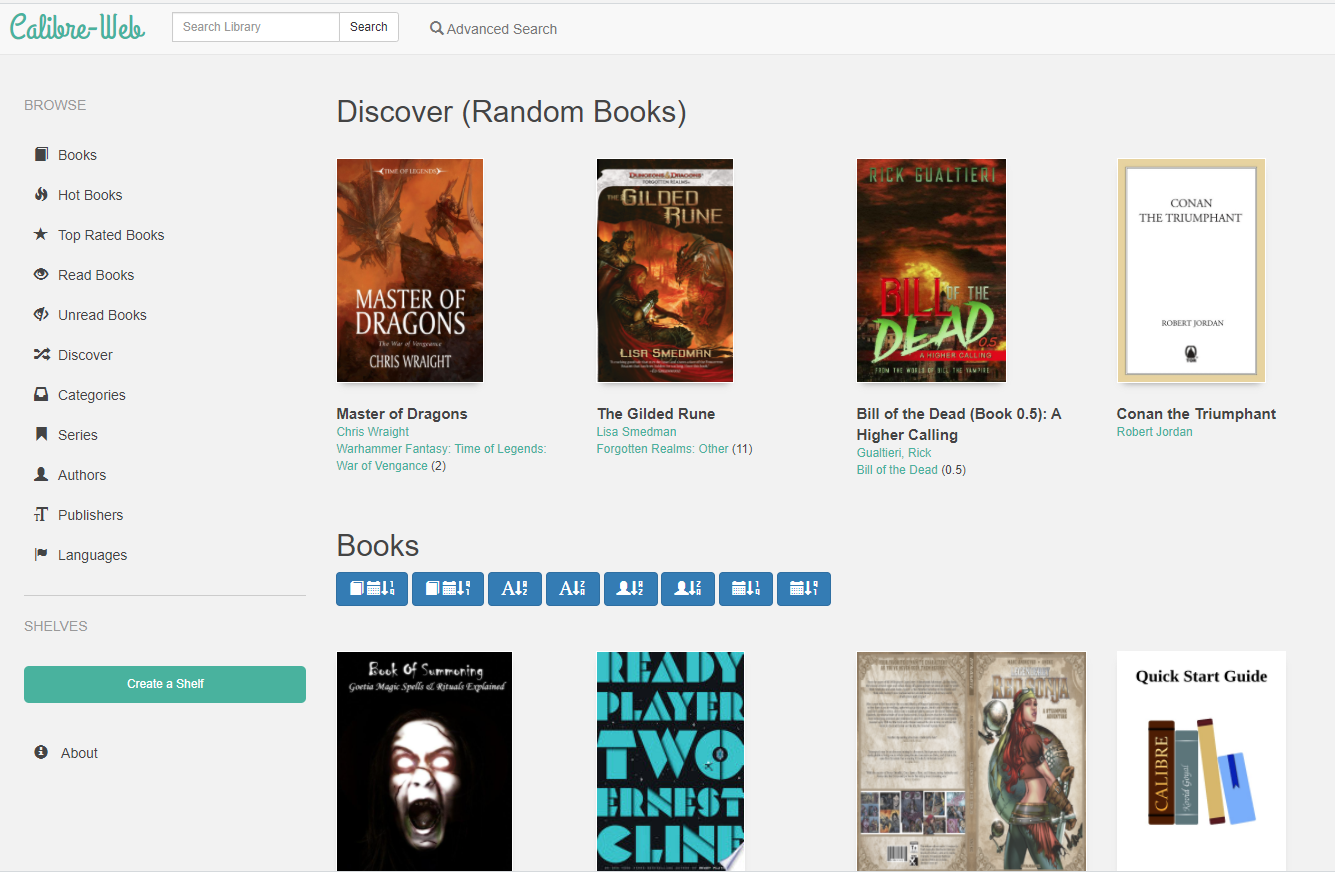Screen dimensions: 1335x875
Task: Sort by publishing date descending (calendar 9-1)
Action: (x=804, y=589)
